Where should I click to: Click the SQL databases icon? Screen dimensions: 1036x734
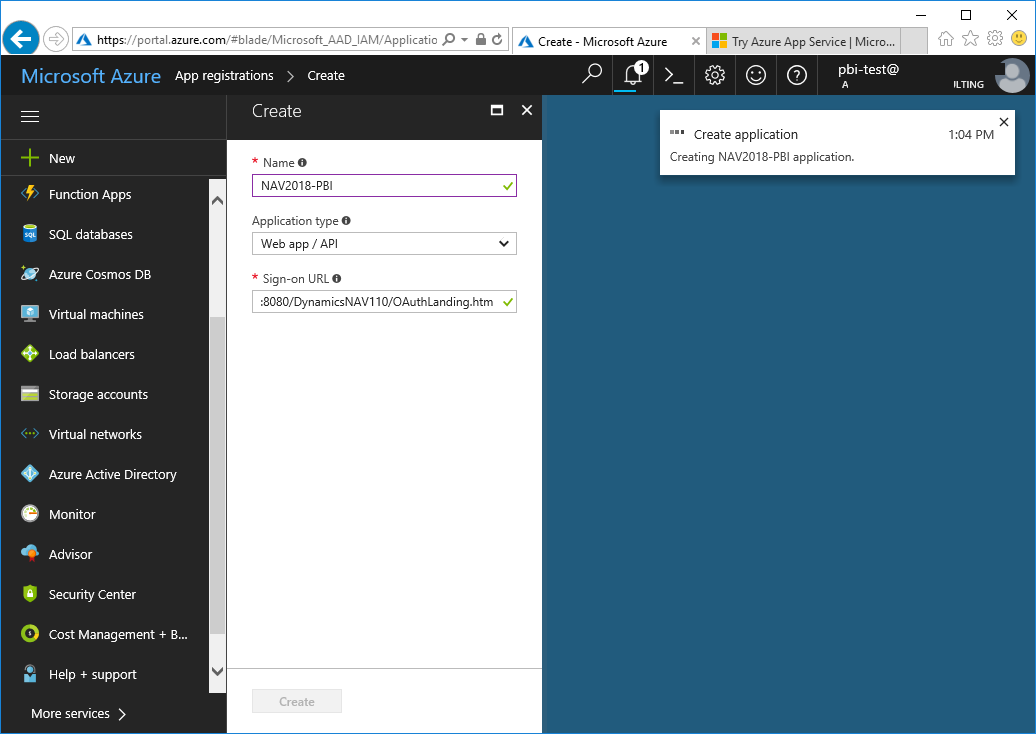pos(30,234)
